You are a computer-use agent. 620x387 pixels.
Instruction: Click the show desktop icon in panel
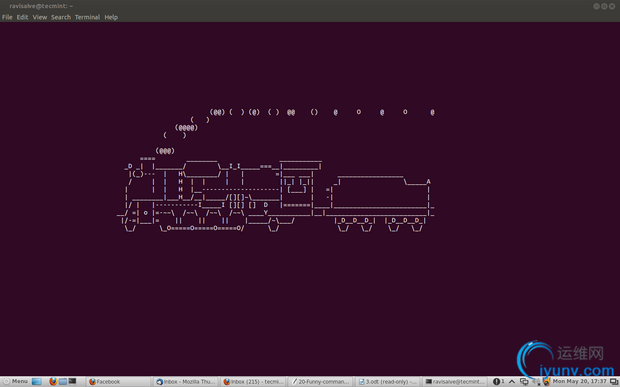[x=37, y=381]
